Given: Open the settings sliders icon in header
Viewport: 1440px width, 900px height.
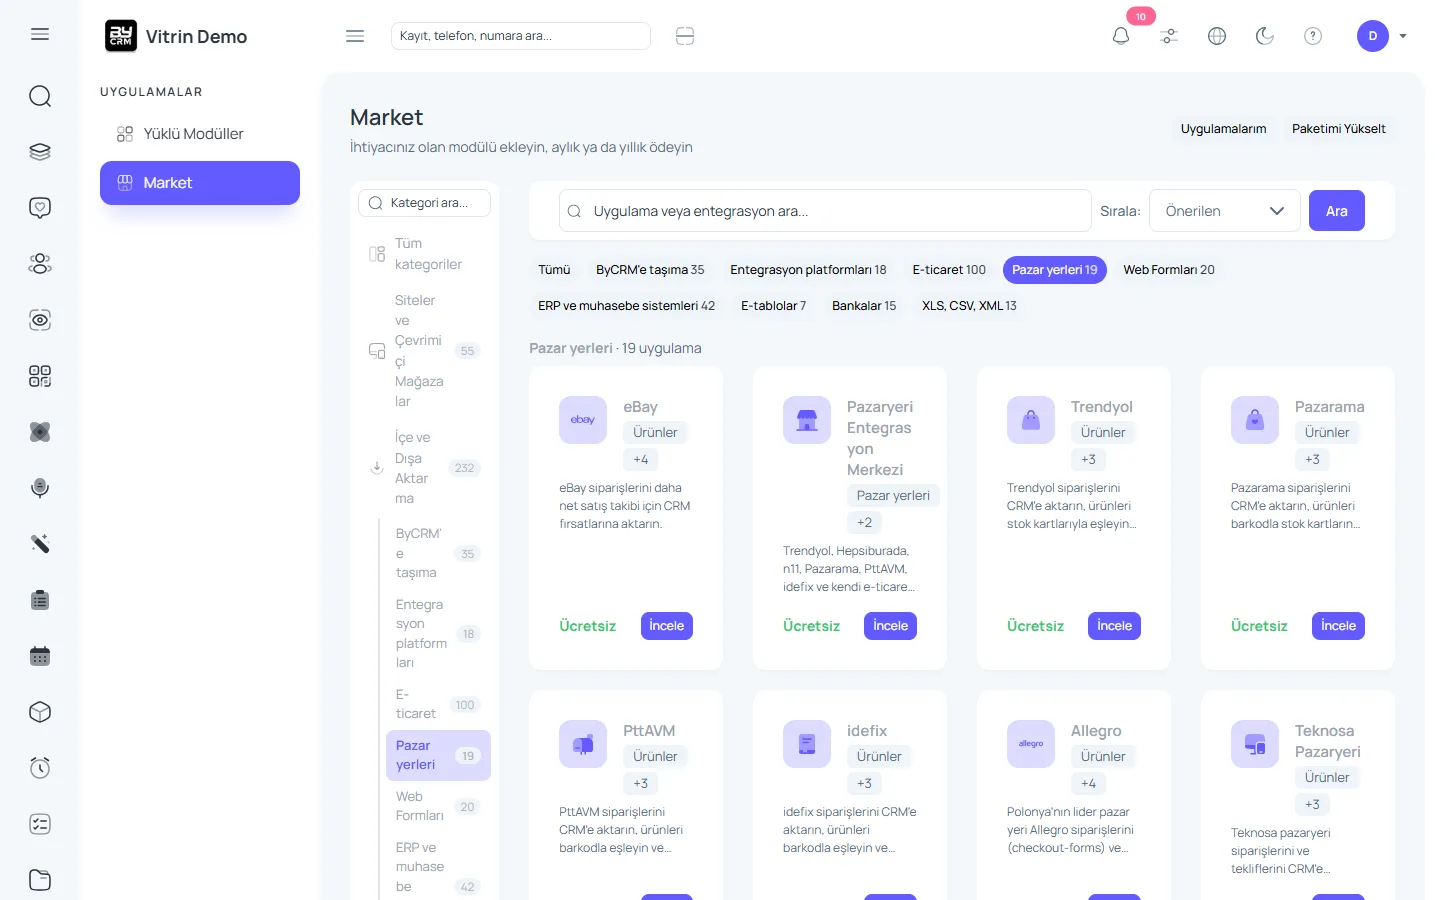Looking at the screenshot, I should coord(1169,36).
